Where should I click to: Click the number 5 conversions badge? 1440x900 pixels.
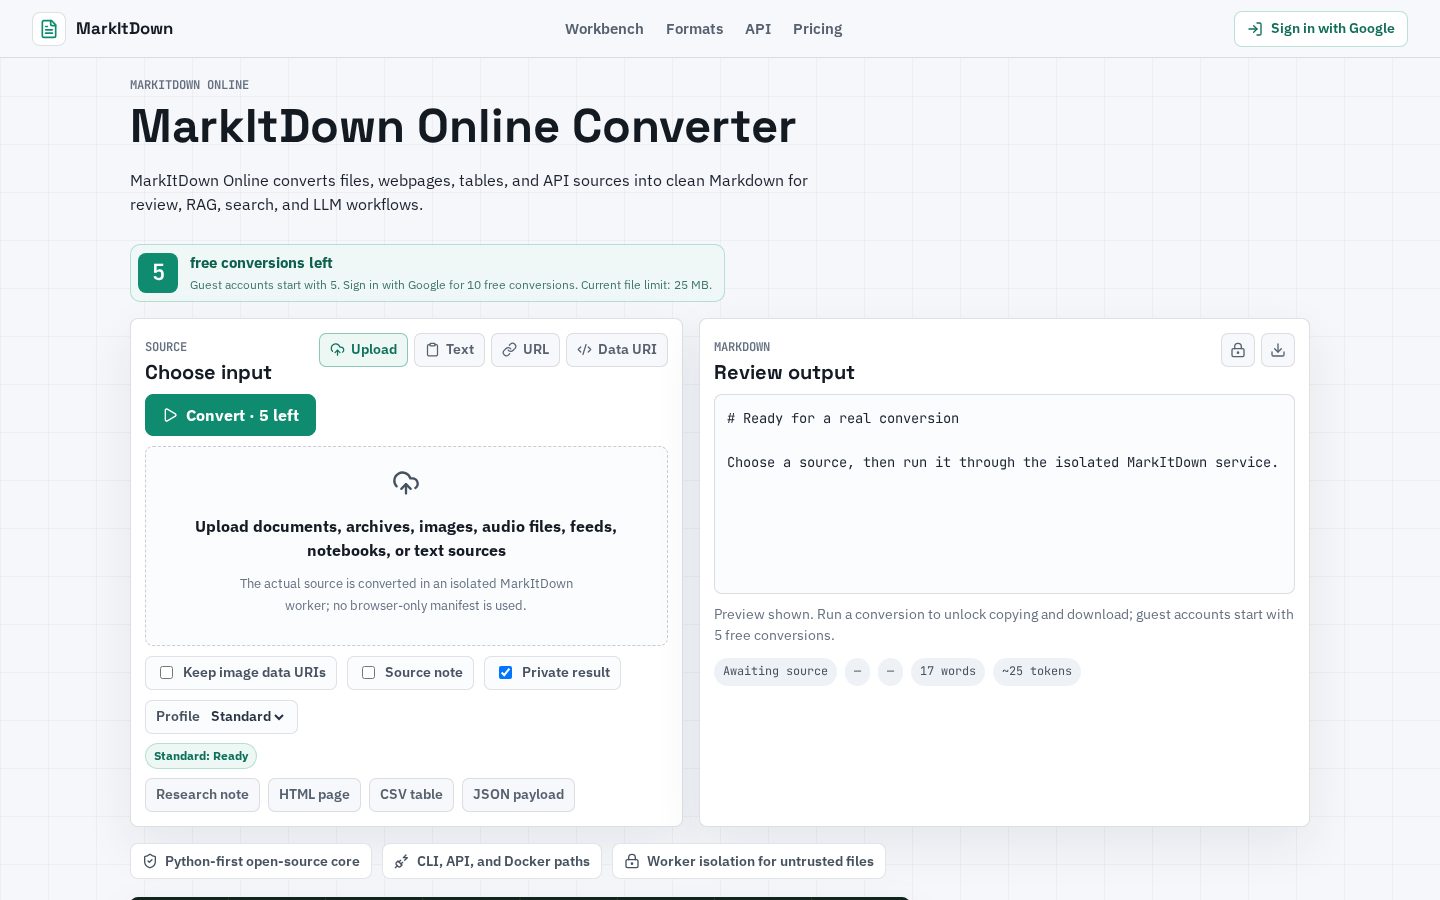pos(158,273)
